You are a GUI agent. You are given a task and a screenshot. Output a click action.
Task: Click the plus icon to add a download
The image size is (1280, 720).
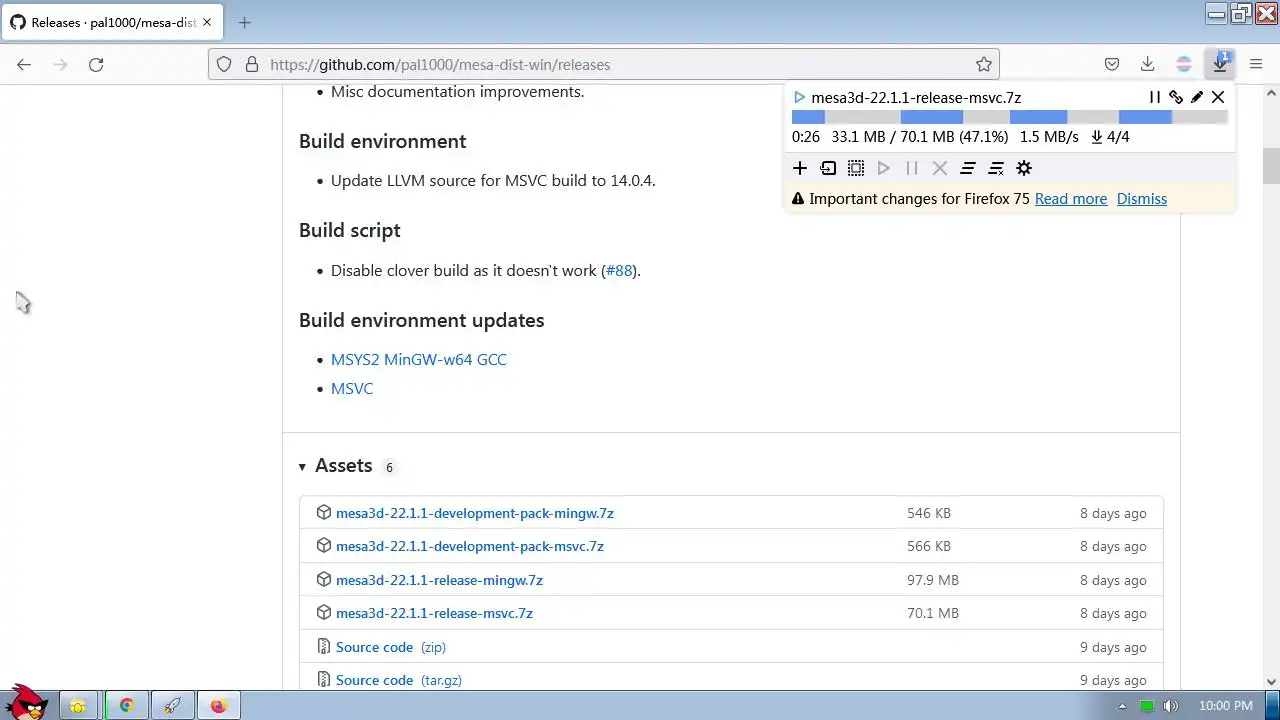[800, 168]
